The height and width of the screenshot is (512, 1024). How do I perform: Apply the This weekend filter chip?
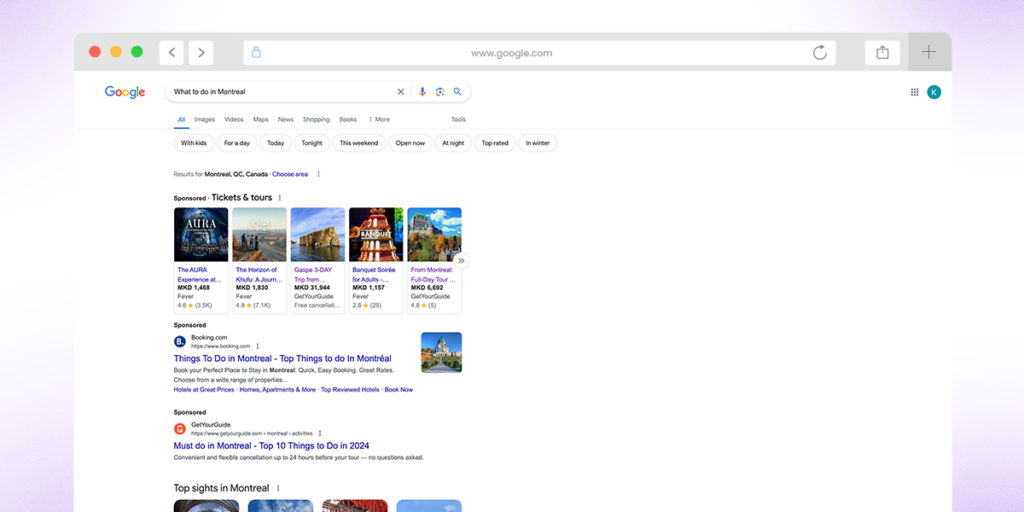pyautogui.click(x=359, y=143)
